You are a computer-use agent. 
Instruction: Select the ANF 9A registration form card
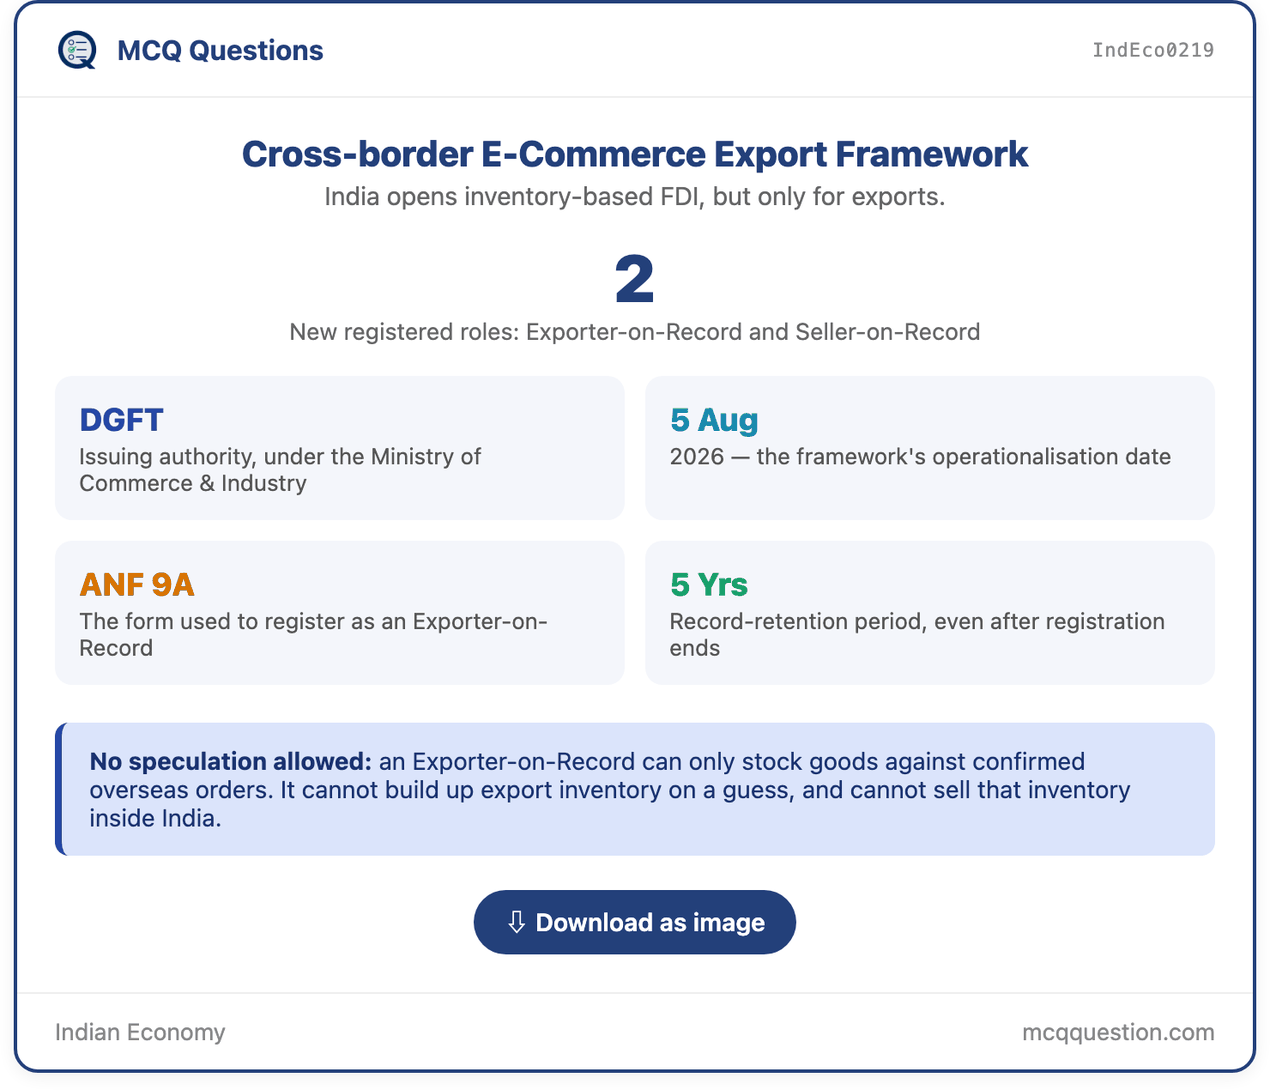point(340,613)
